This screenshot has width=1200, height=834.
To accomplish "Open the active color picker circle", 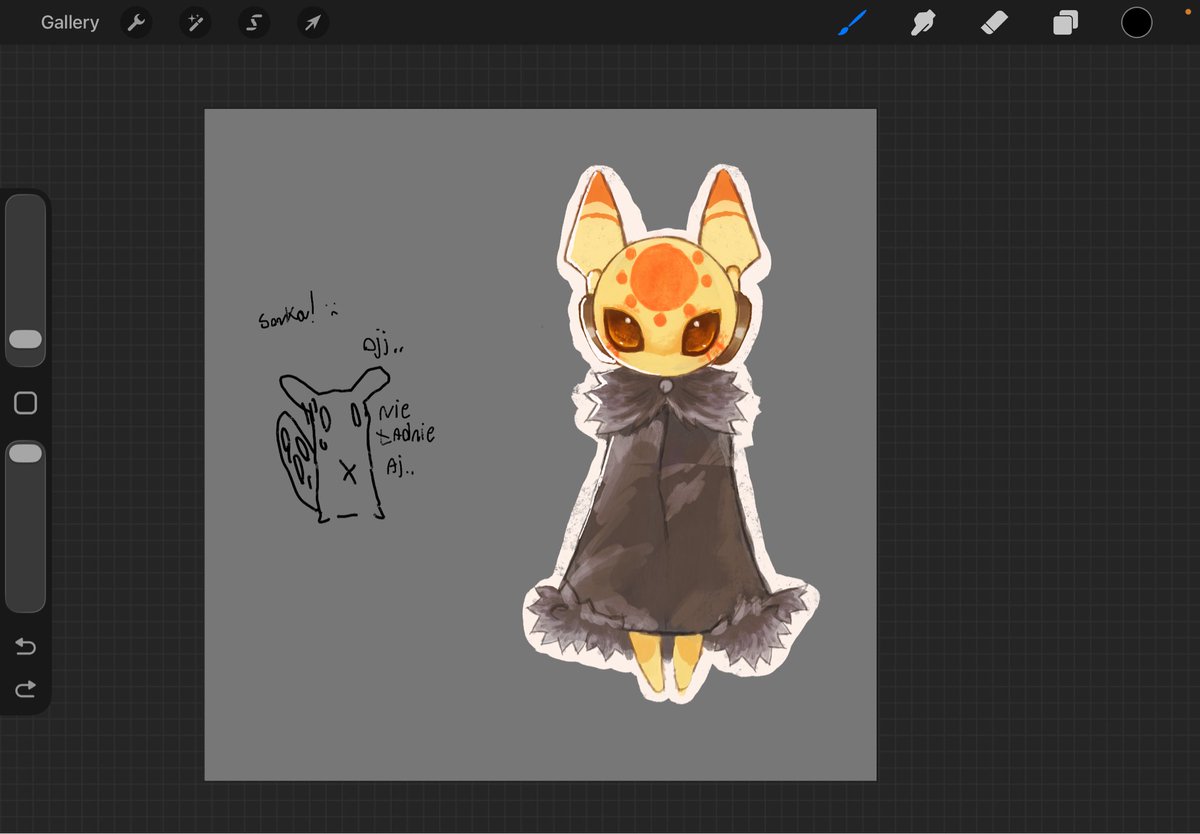I will click(x=1136, y=22).
